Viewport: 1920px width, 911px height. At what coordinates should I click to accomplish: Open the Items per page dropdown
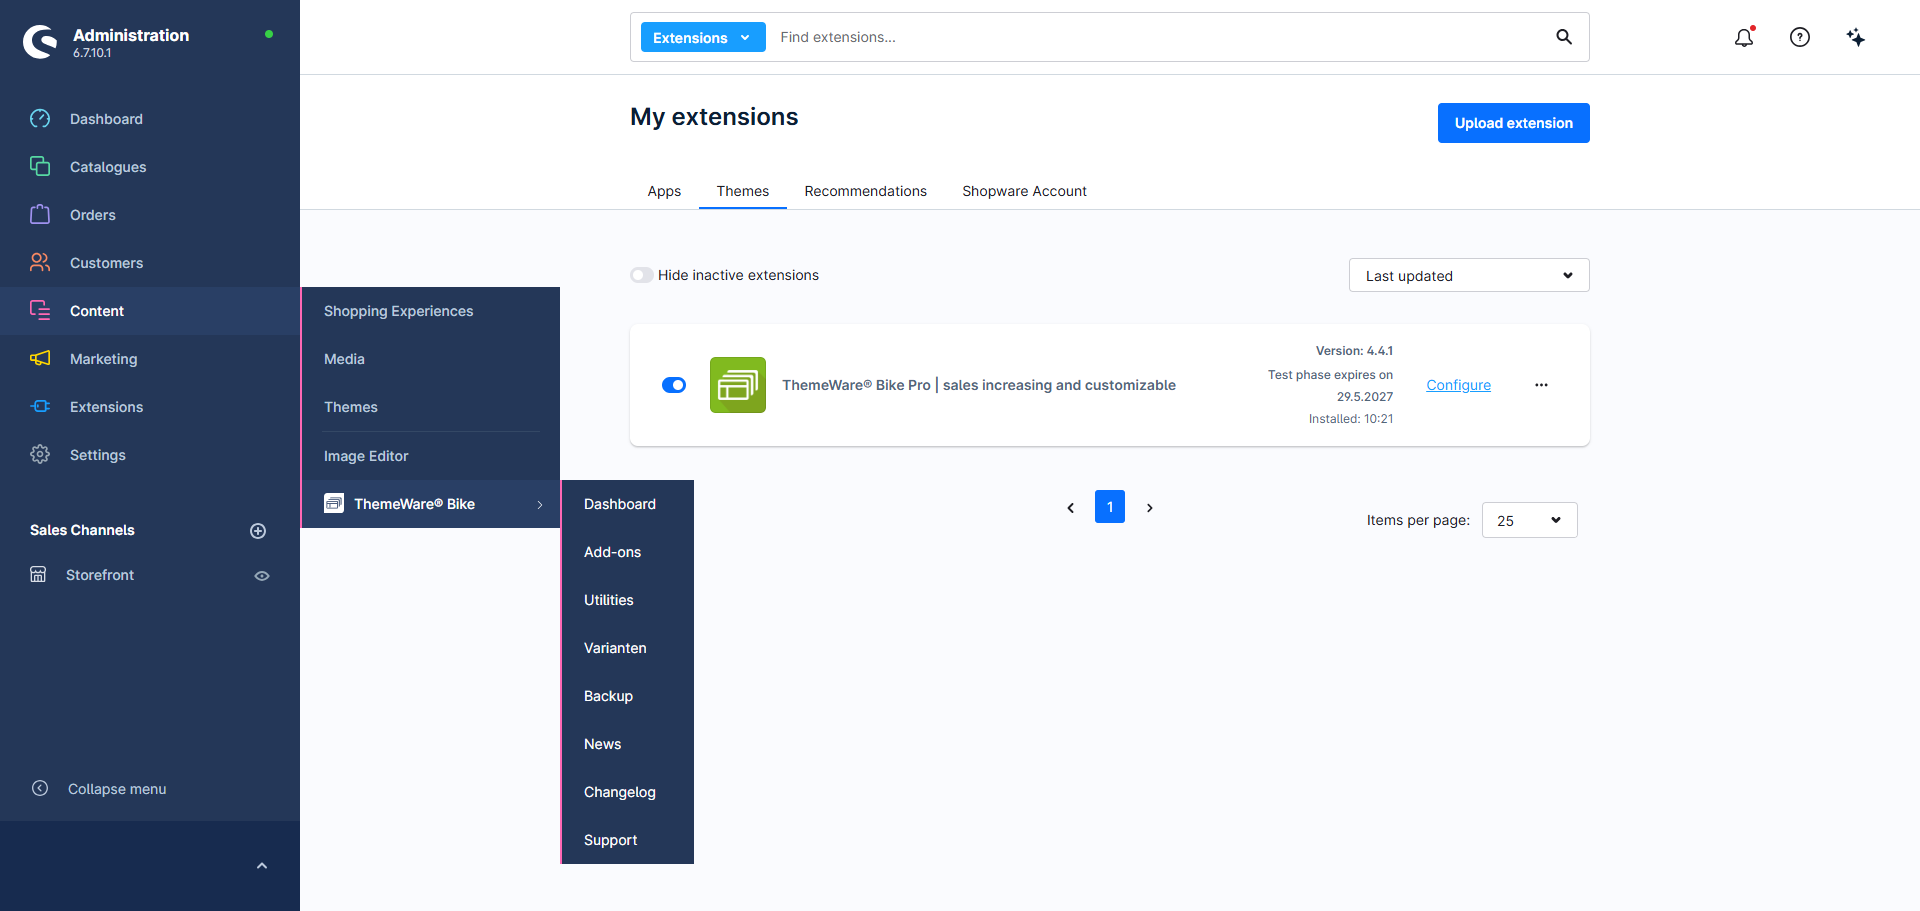pos(1530,520)
